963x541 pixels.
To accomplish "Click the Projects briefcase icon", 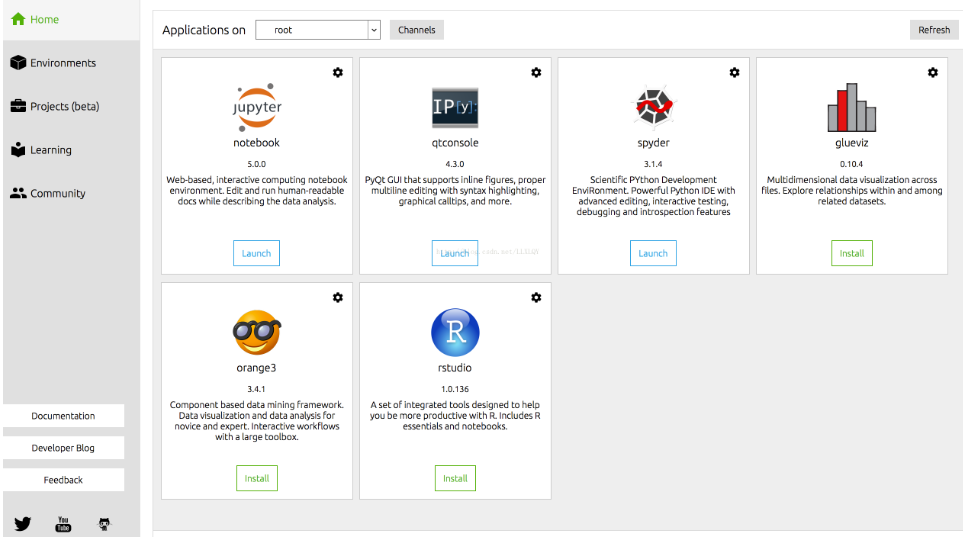I will click(18, 106).
